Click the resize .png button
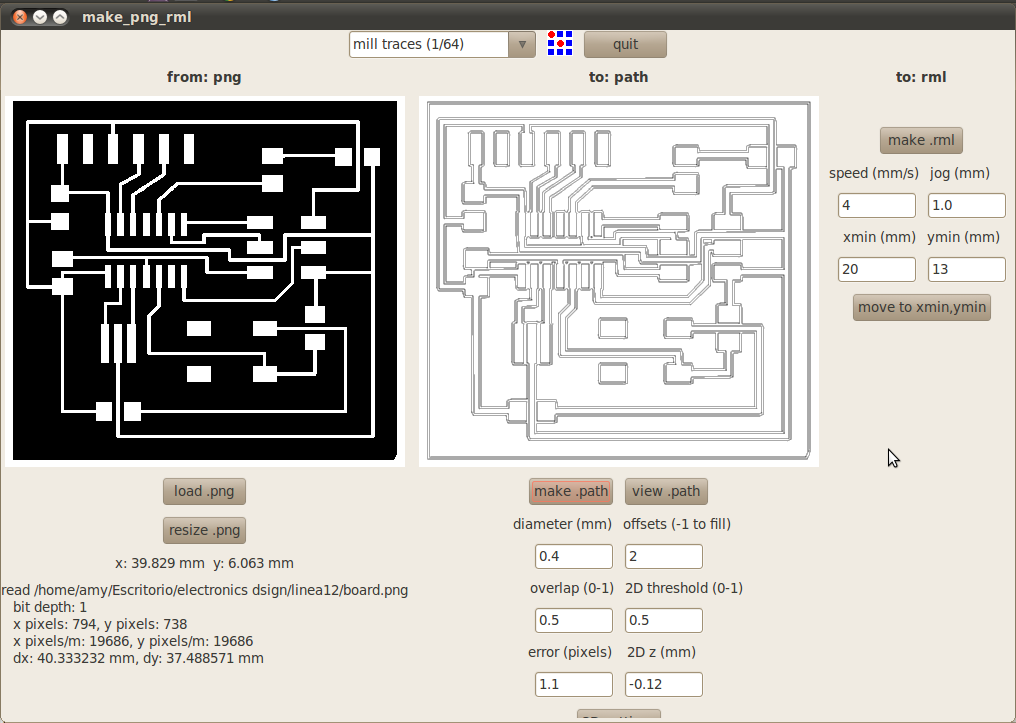Image resolution: width=1016 pixels, height=723 pixels. (x=204, y=530)
